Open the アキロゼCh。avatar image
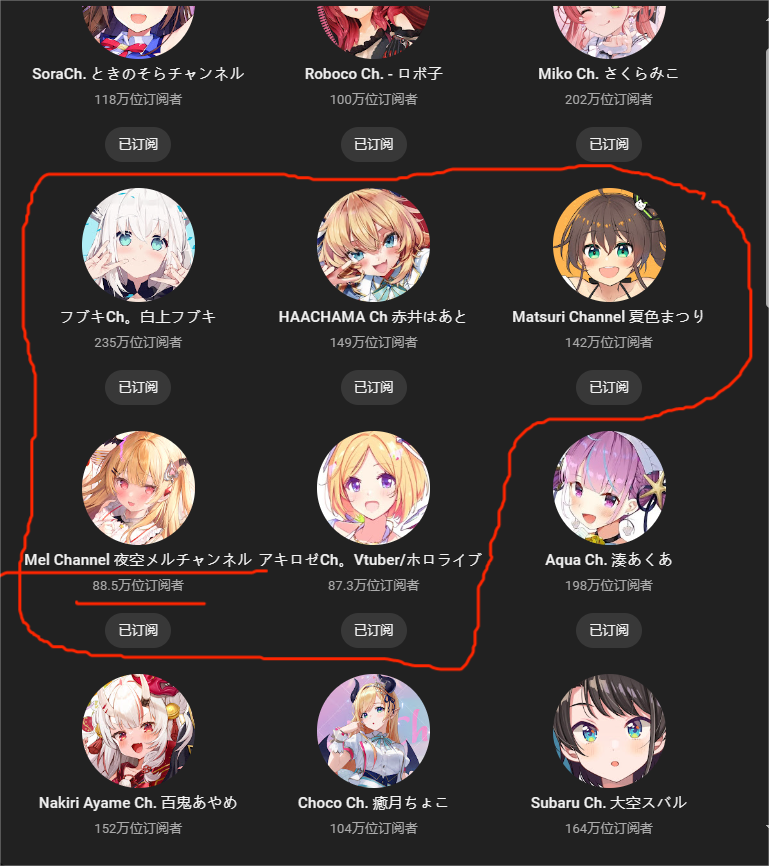The image size is (769, 866). [x=373, y=488]
